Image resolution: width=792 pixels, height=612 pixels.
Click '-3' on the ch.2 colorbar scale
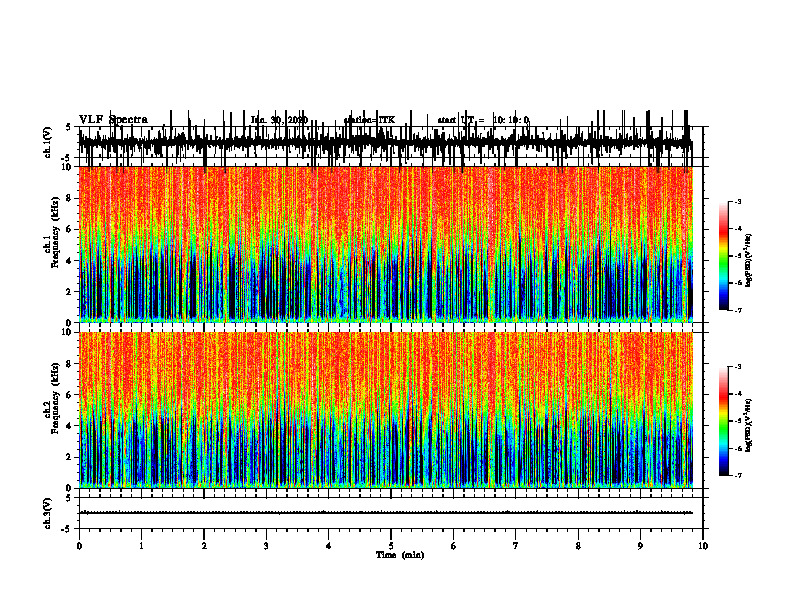coord(738,367)
